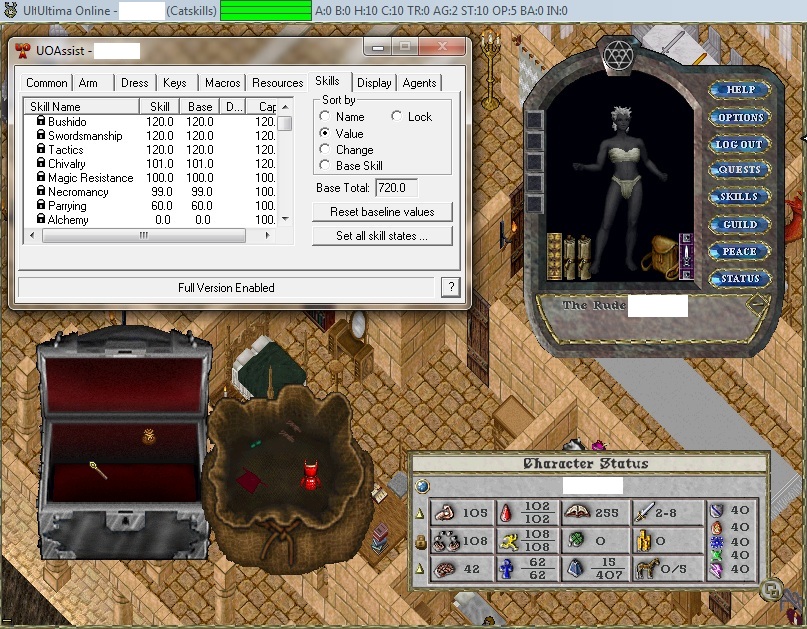Click the Base Total field
The width and height of the screenshot is (807, 629).
coord(396,188)
